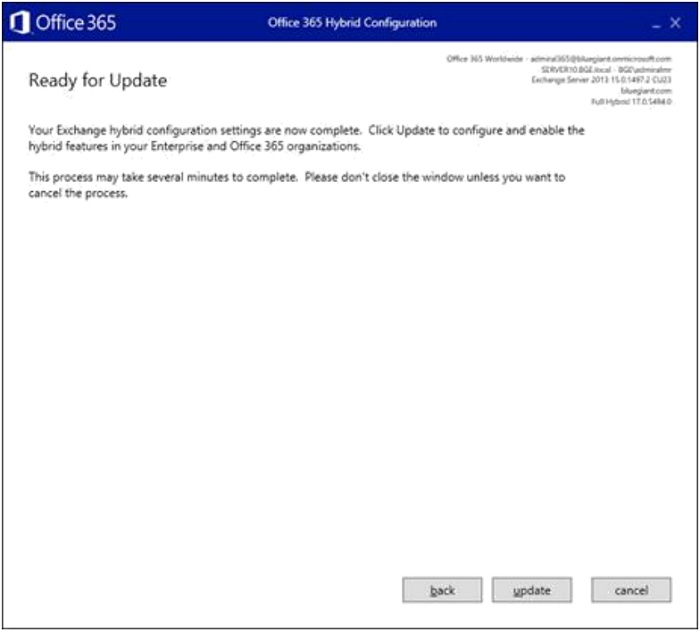Go back with the back button
This screenshot has height=632, width=700.
[x=442, y=590]
